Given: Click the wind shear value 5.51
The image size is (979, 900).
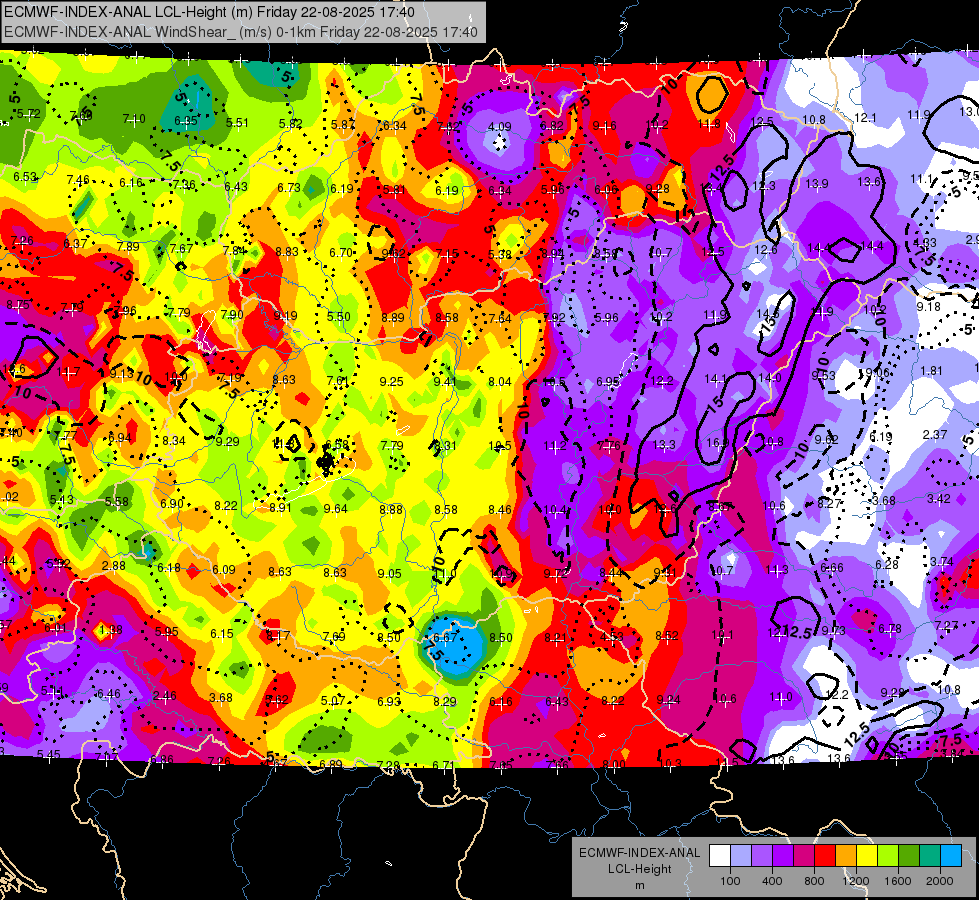Looking at the screenshot, I should (237, 122).
